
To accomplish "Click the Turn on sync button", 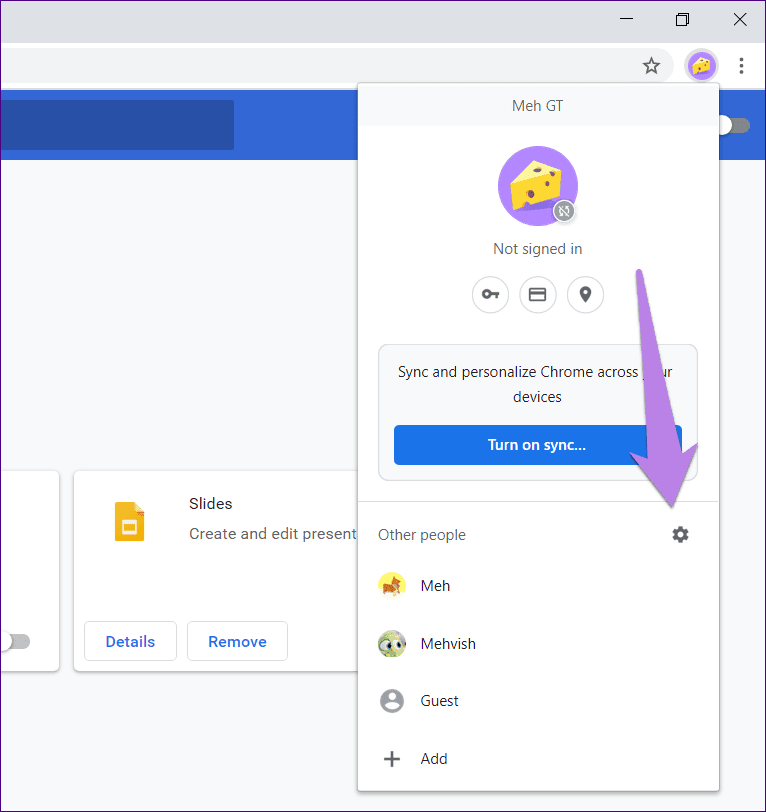I will (x=538, y=445).
